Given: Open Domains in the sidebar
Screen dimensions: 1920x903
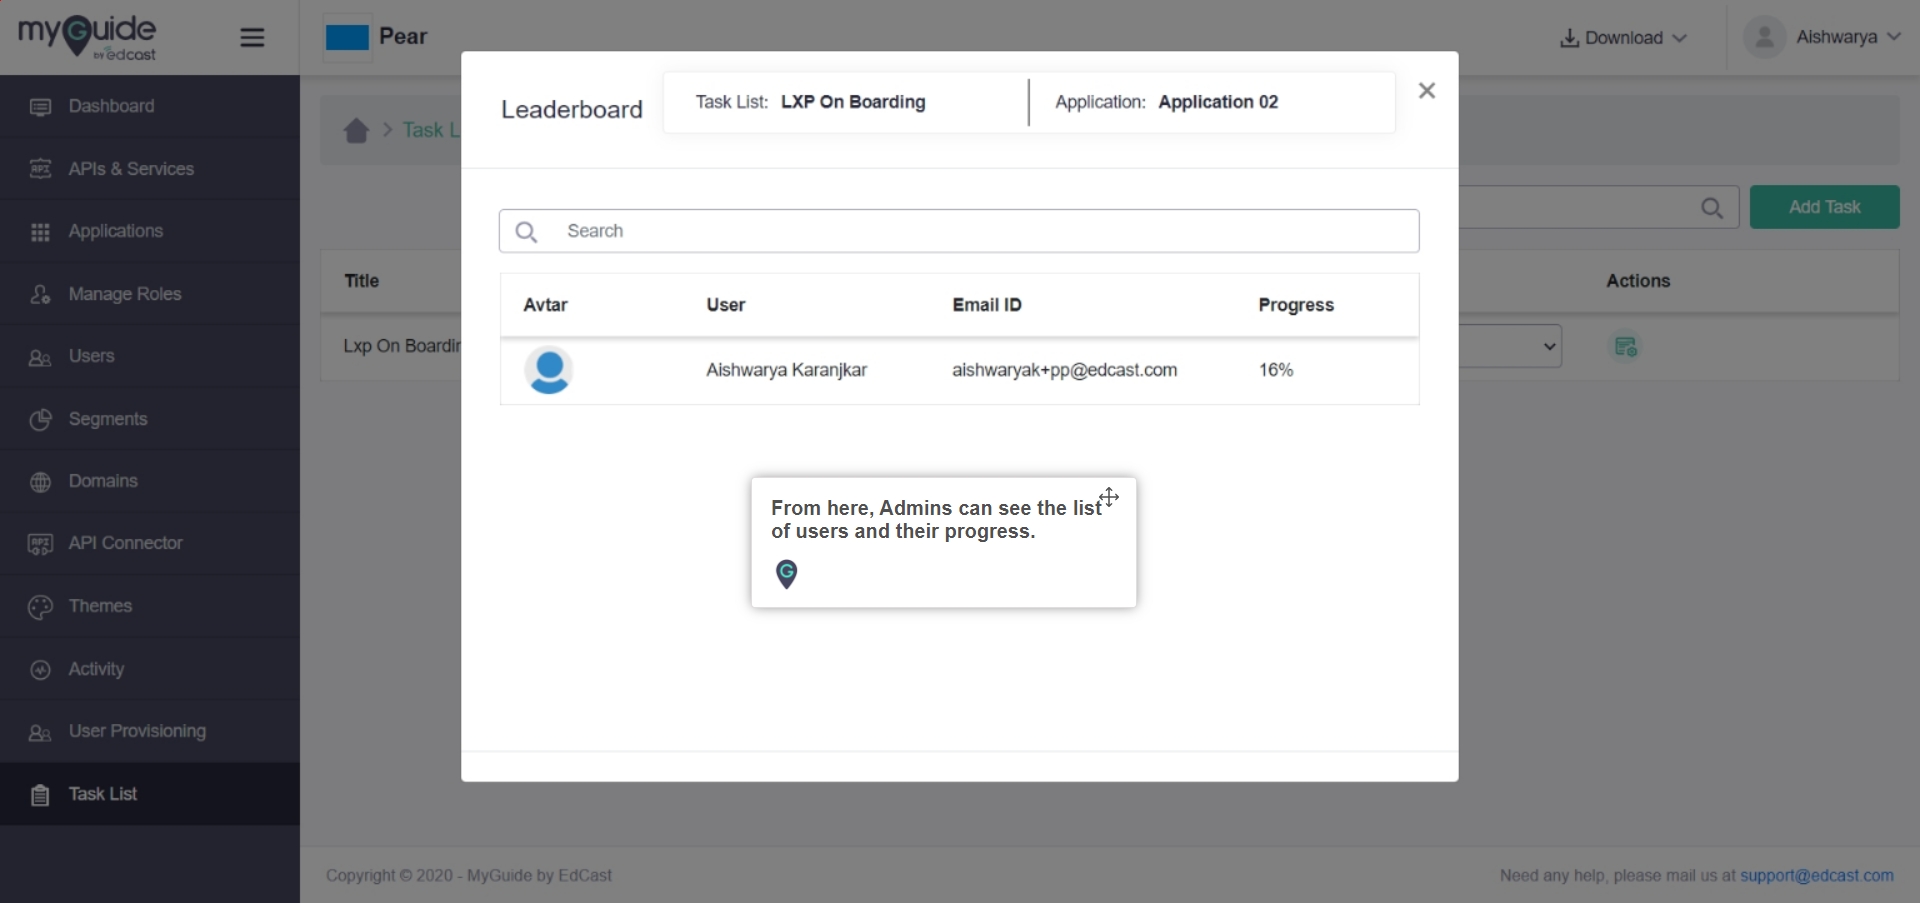Looking at the screenshot, I should (x=150, y=481).
